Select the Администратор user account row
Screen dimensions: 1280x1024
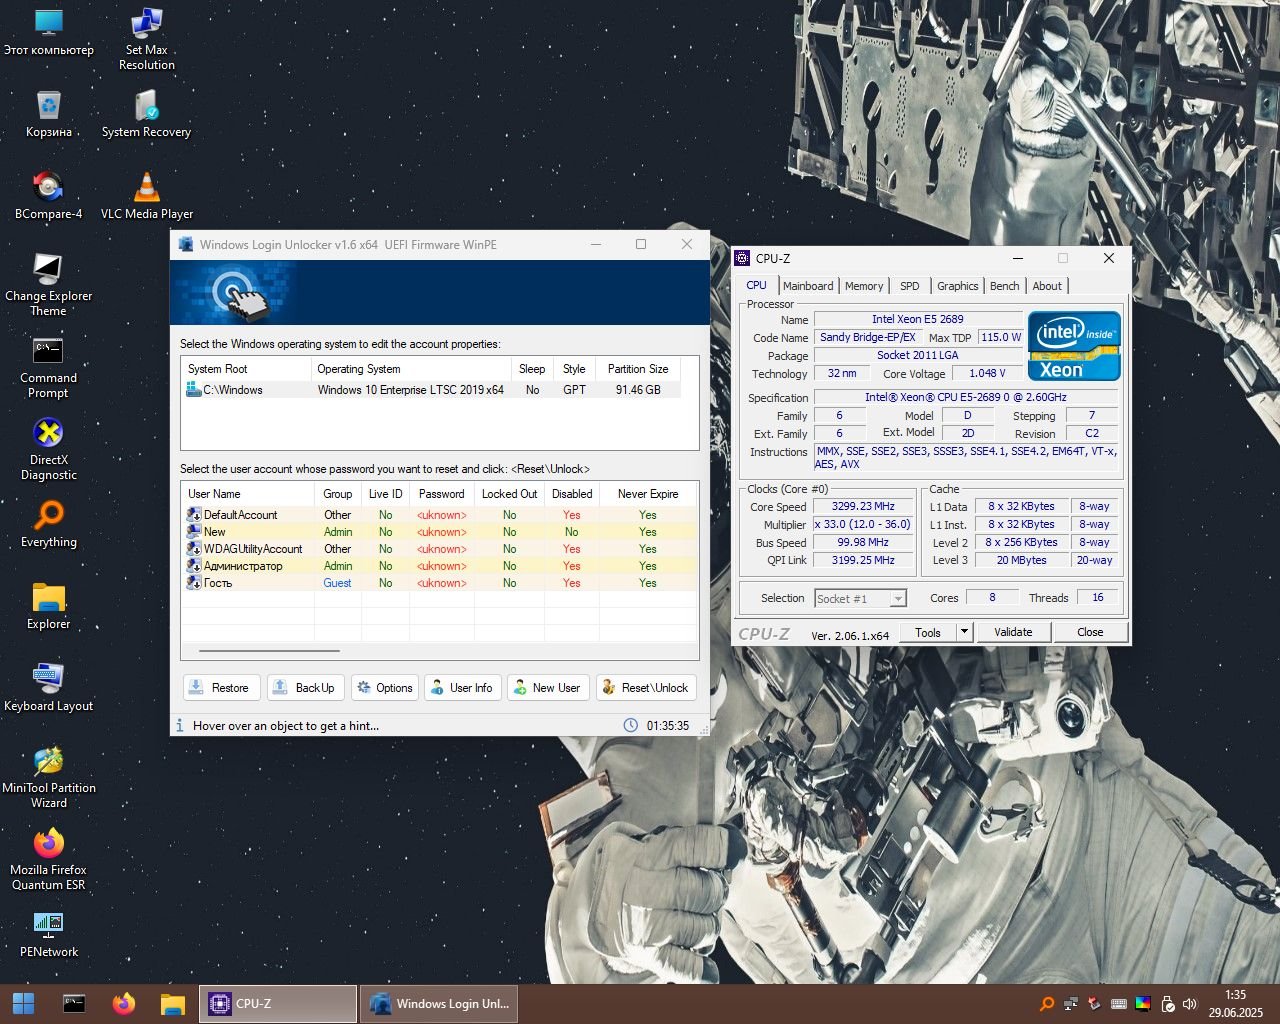click(x=243, y=566)
